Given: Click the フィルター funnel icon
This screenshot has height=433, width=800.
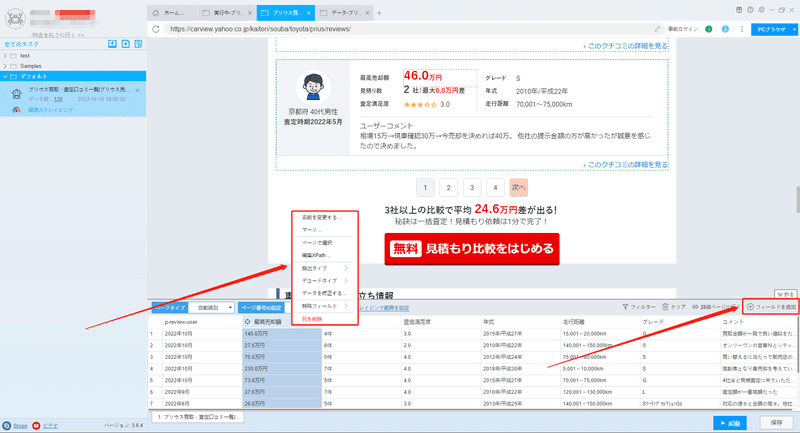Looking at the screenshot, I should [x=625, y=307].
